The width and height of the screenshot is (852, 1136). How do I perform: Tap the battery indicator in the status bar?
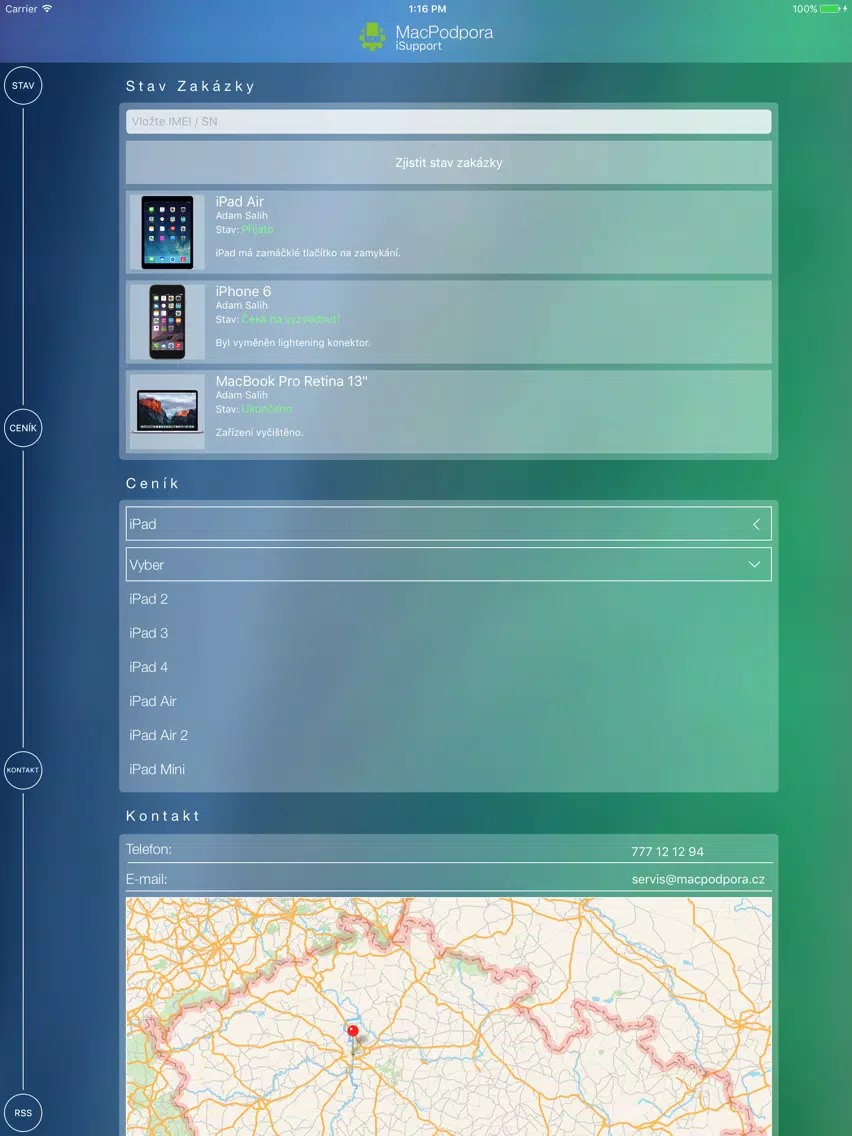point(832,9)
